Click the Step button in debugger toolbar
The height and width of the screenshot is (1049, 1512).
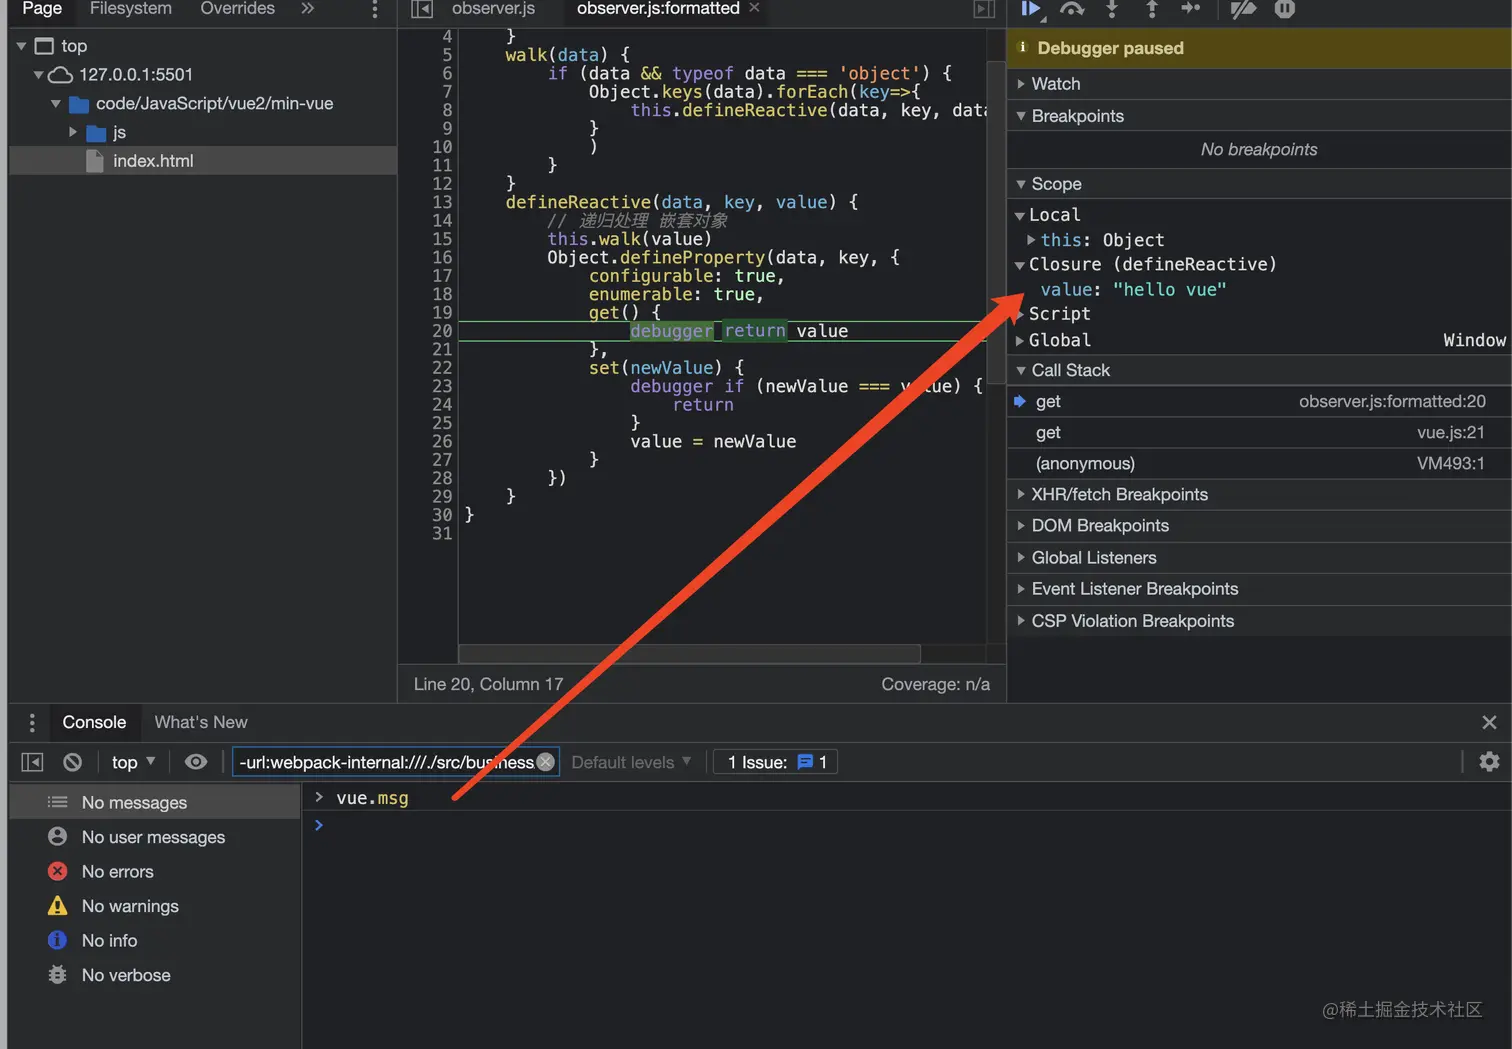coord(1191,9)
